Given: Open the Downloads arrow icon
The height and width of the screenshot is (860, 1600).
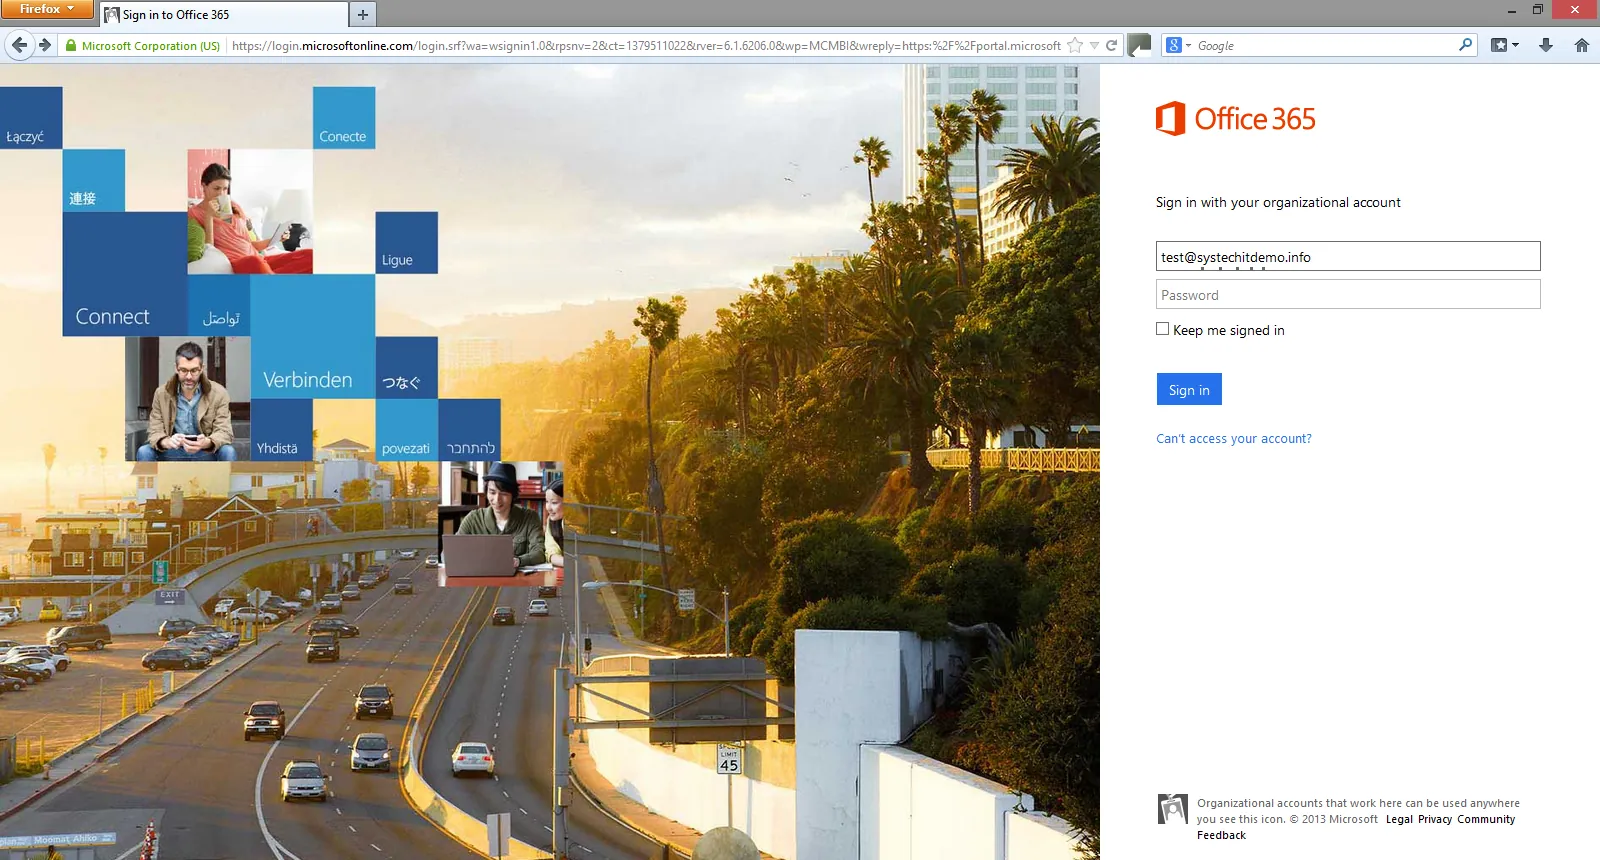Looking at the screenshot, I should pyautogui.click(x=1546, y=45).
